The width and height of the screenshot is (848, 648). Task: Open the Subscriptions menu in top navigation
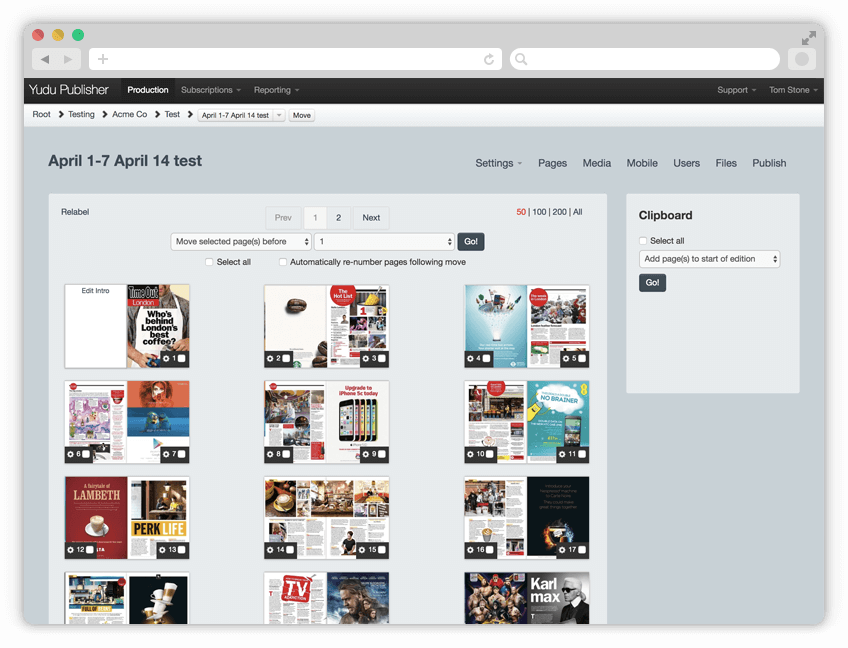[x=210, y=90]
